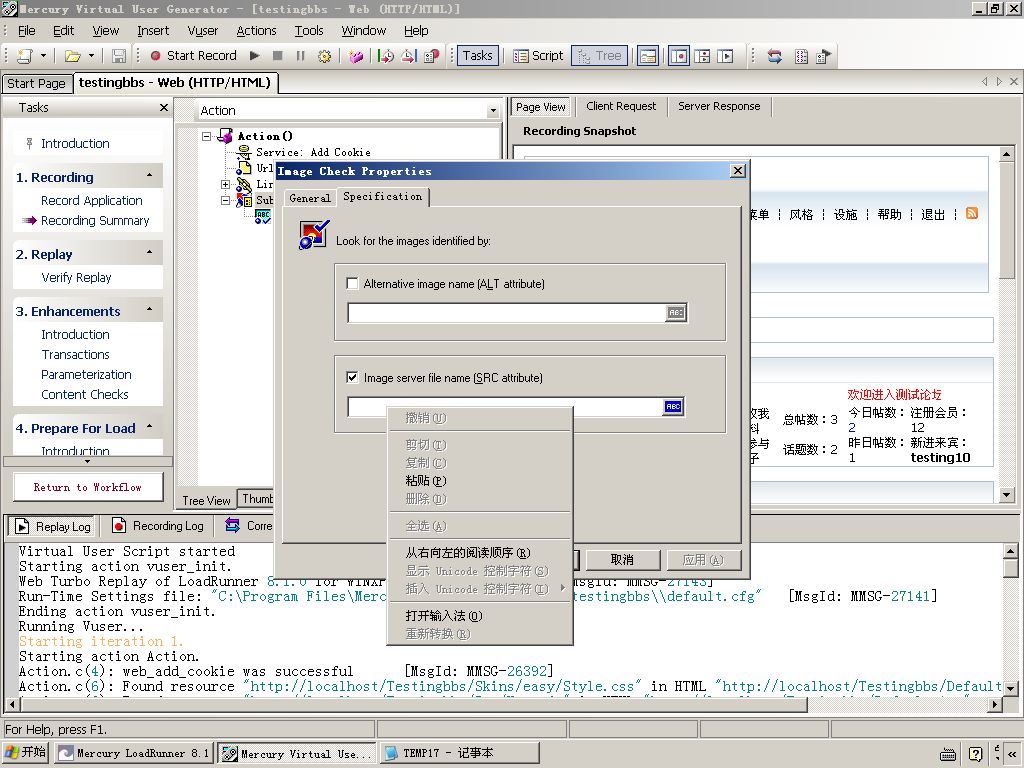Click the ALT attribute text input field
This screenshot has height=768, width=1024.
pyautogui.click(x=507, y=313)
